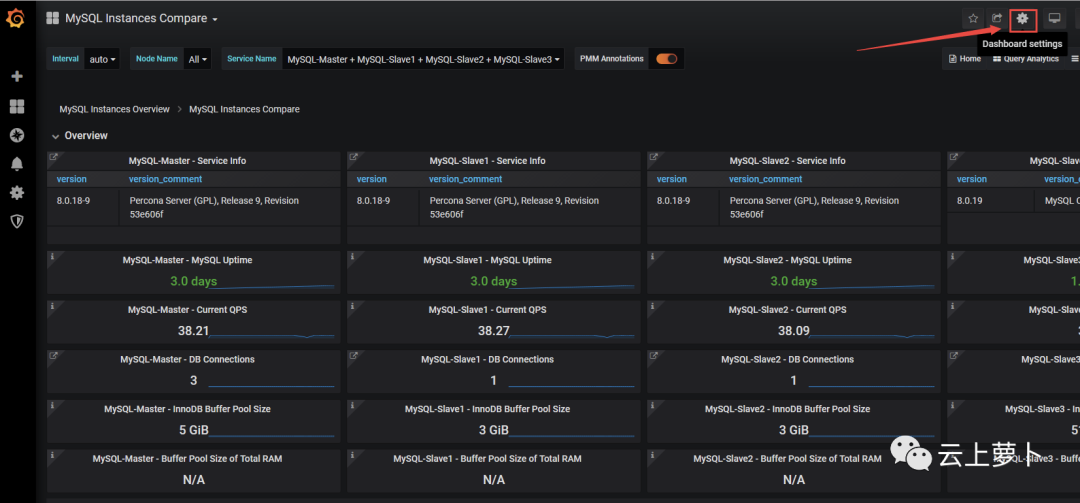1080x503 pixels.
Task: Toggle the PMM Annotations switch
Action: point(666,59)
